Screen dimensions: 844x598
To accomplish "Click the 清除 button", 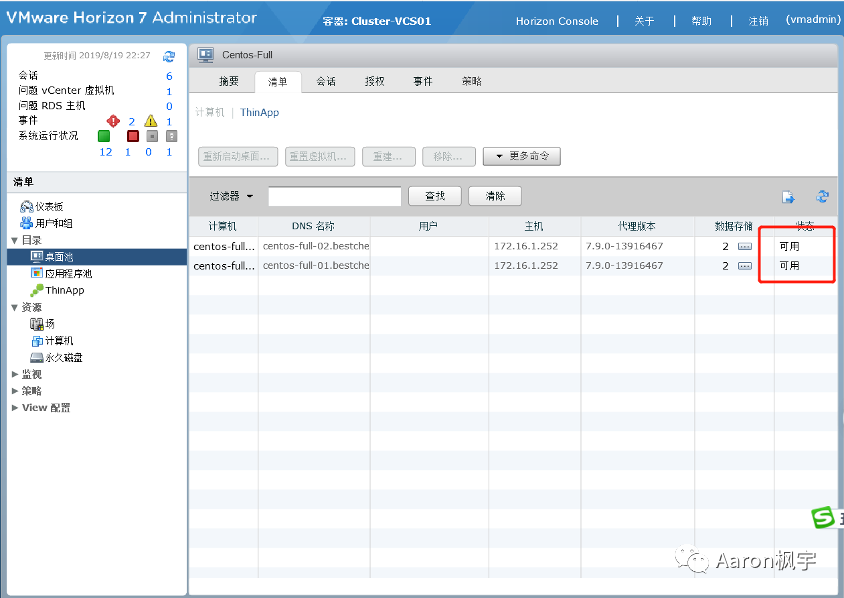I will click(x=495, y=196).
